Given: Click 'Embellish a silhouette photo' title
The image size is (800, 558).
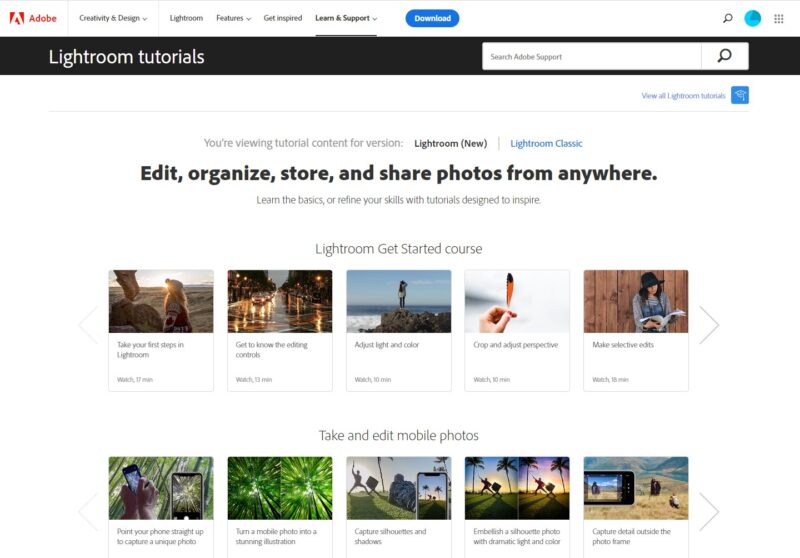Looking at the screenshot, I should 517,537.
